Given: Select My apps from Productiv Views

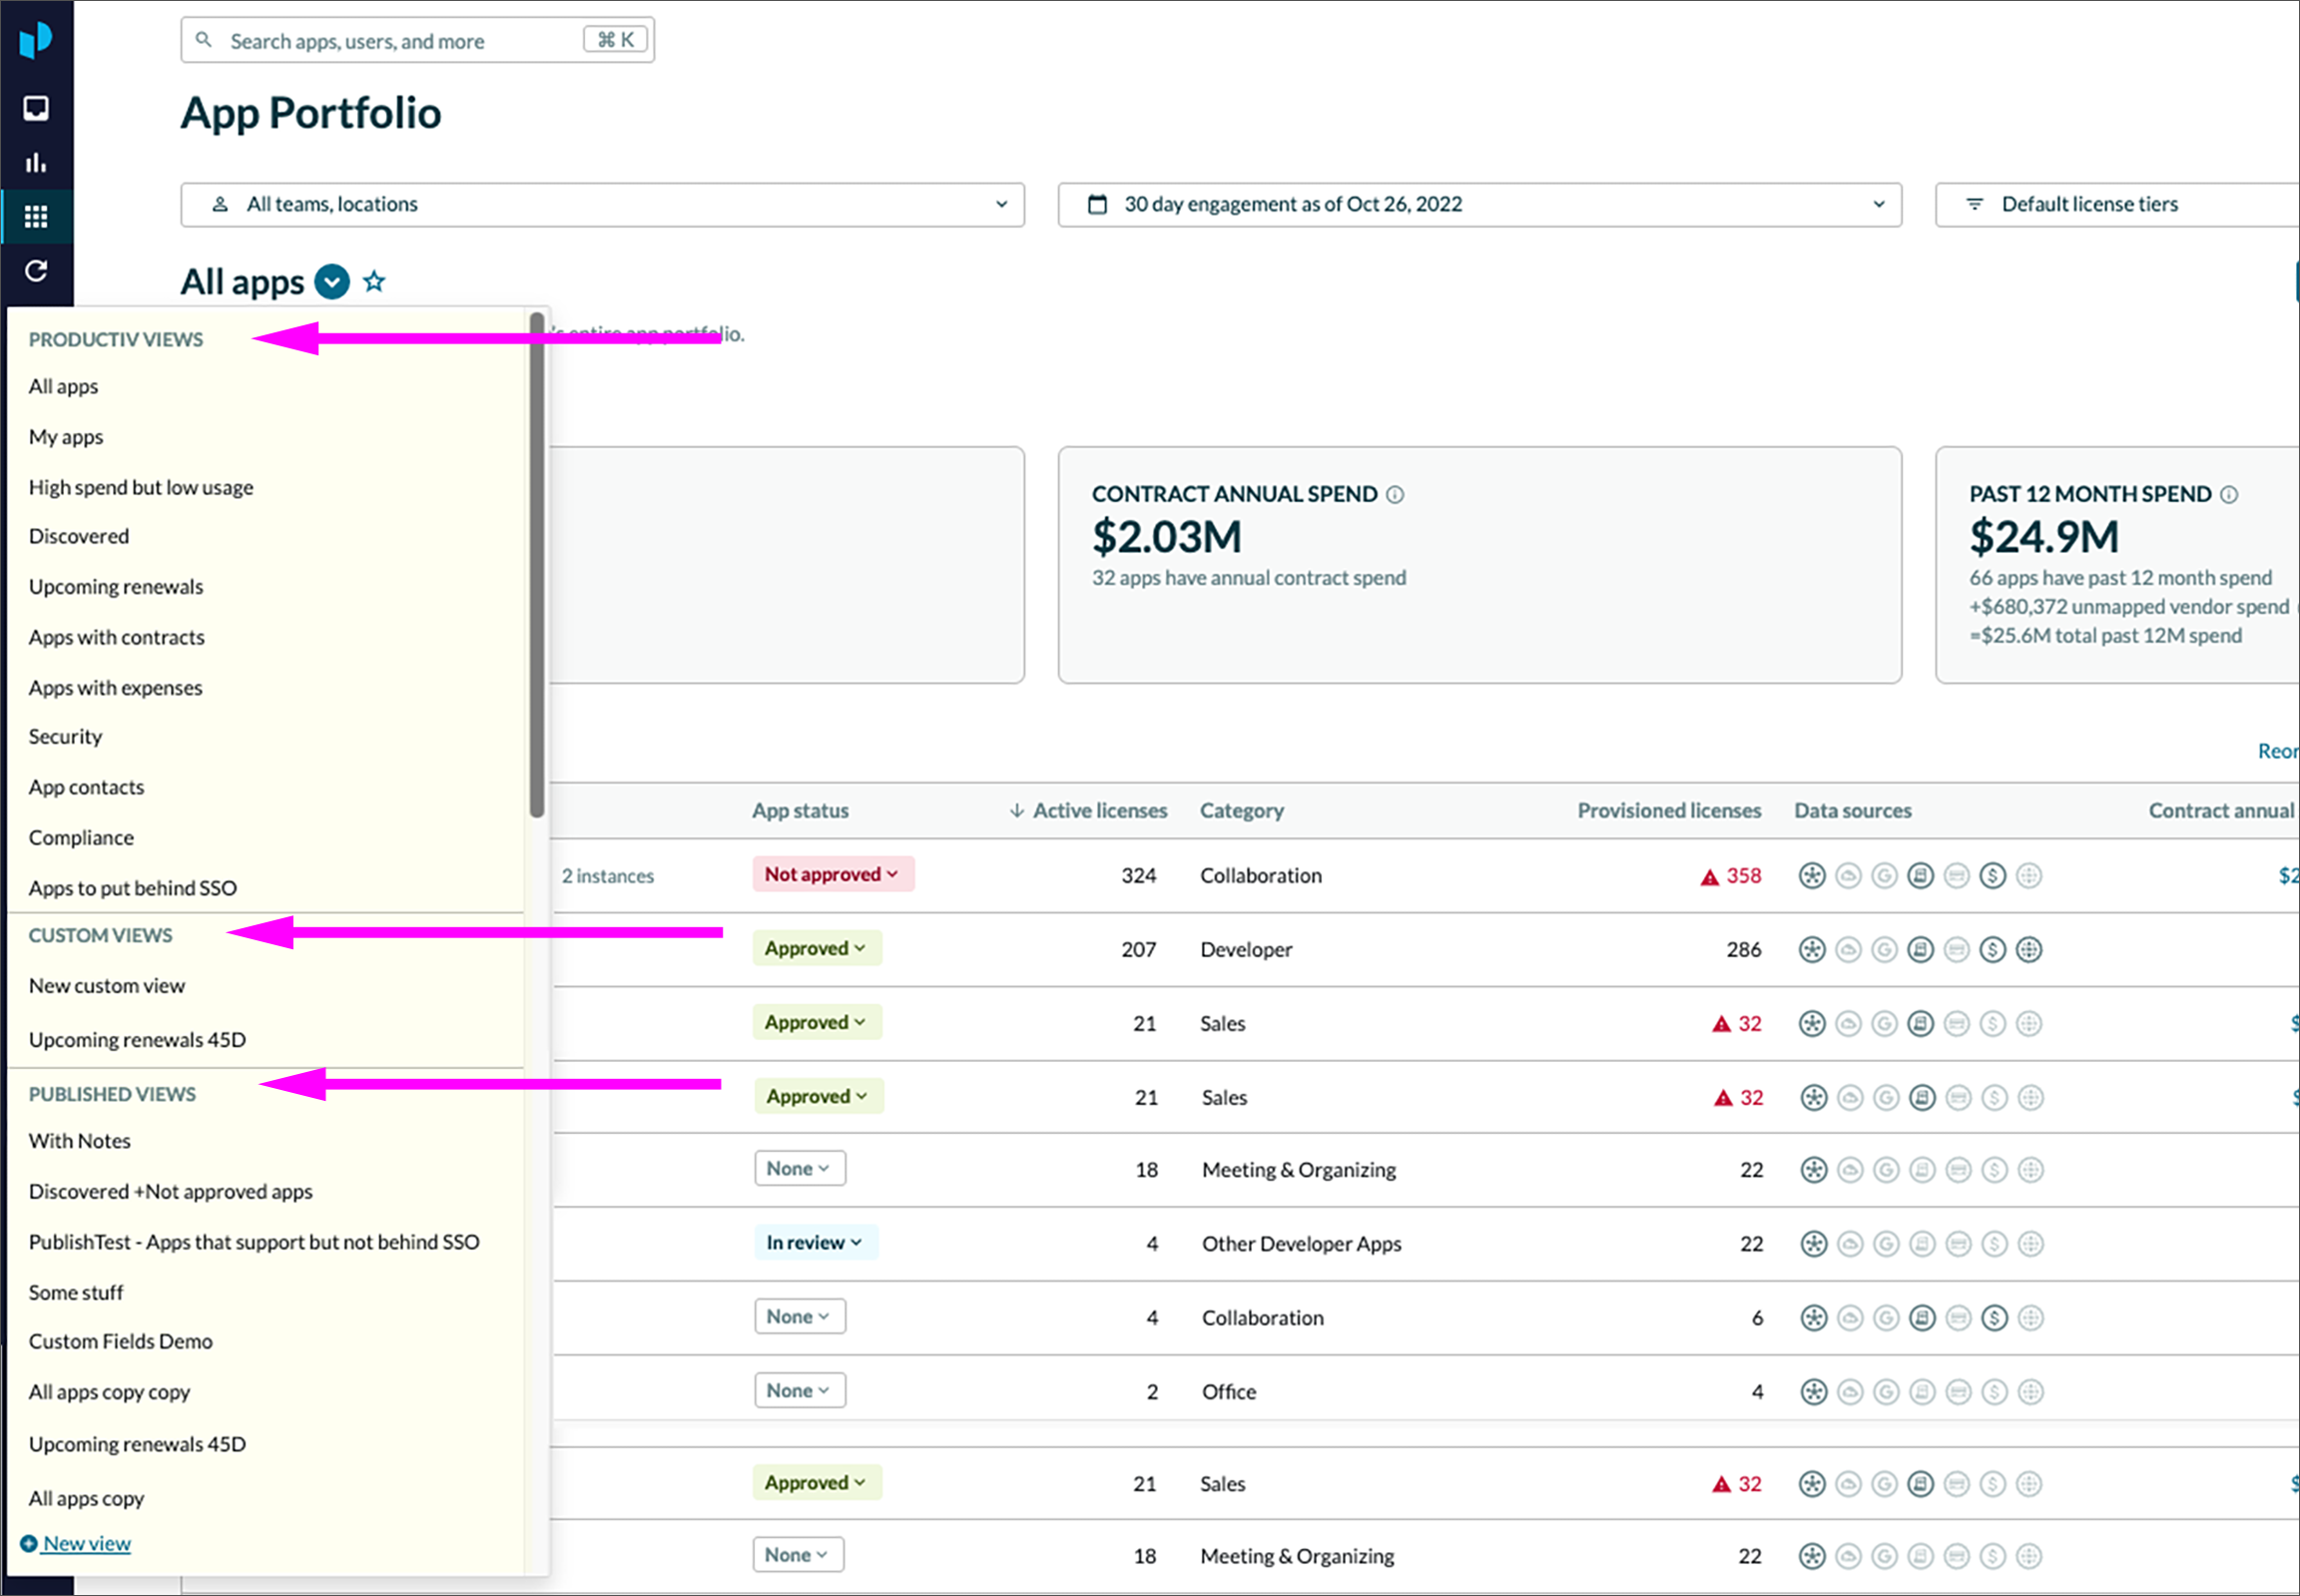Looking at the screenshot, I should [66, 436].
